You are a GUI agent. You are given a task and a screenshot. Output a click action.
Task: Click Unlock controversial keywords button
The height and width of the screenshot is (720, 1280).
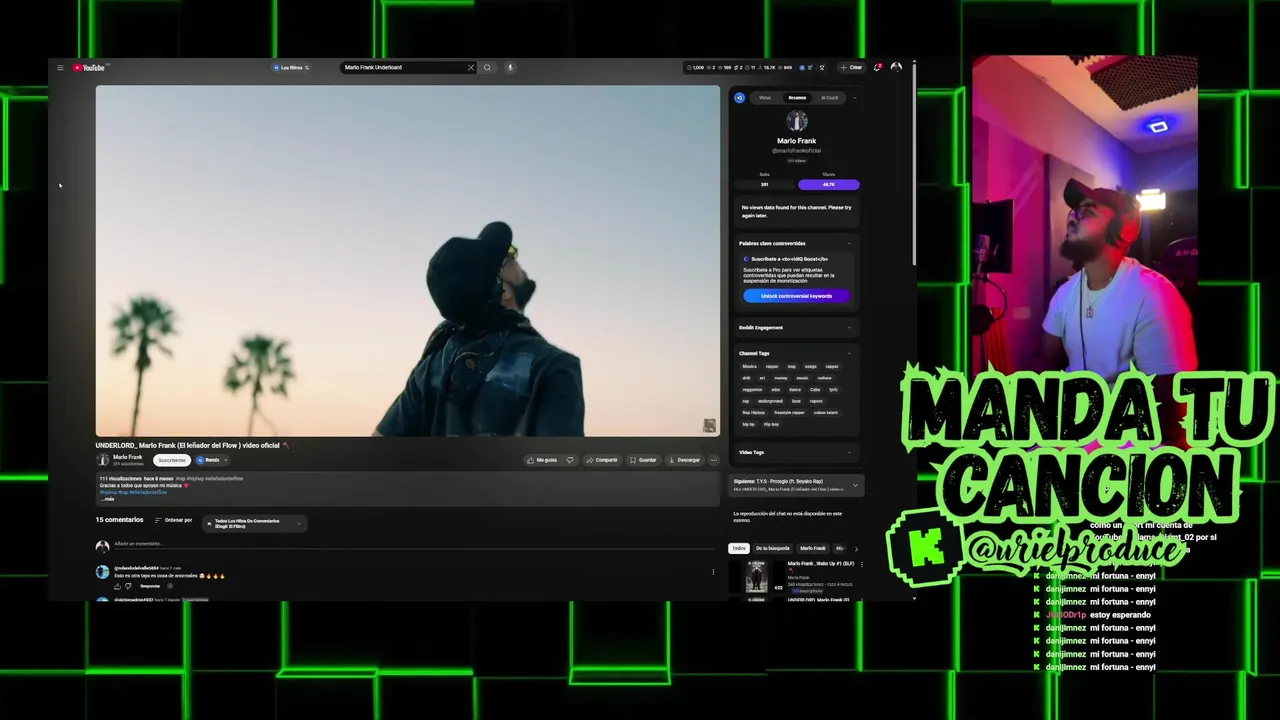click(797, 296)
